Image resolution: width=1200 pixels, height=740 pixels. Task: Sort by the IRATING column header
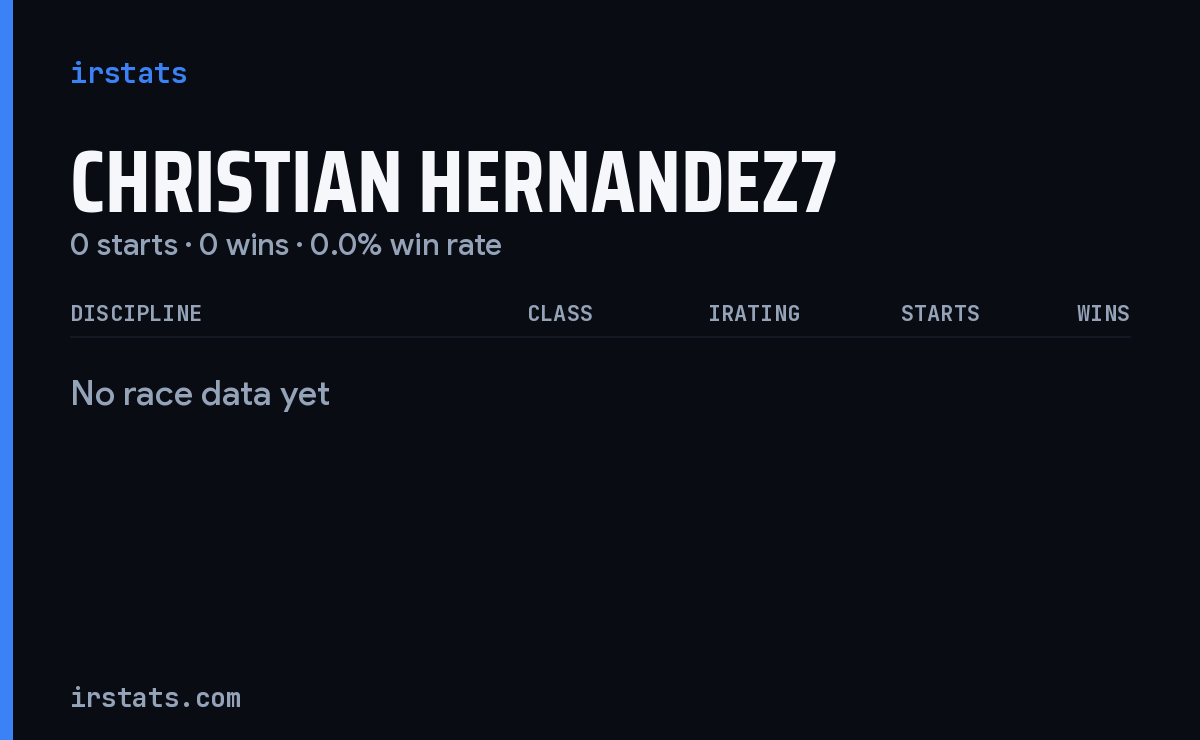[754, 314]
